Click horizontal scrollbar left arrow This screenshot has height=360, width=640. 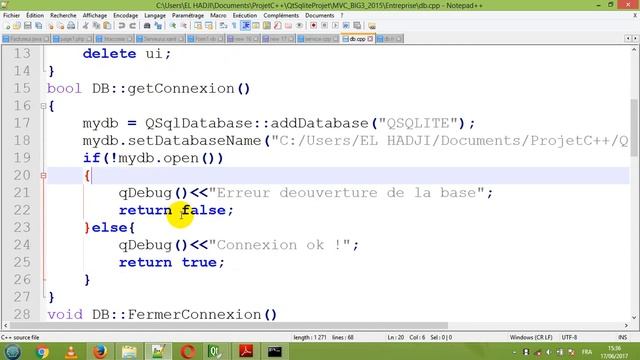click(5, 325)
